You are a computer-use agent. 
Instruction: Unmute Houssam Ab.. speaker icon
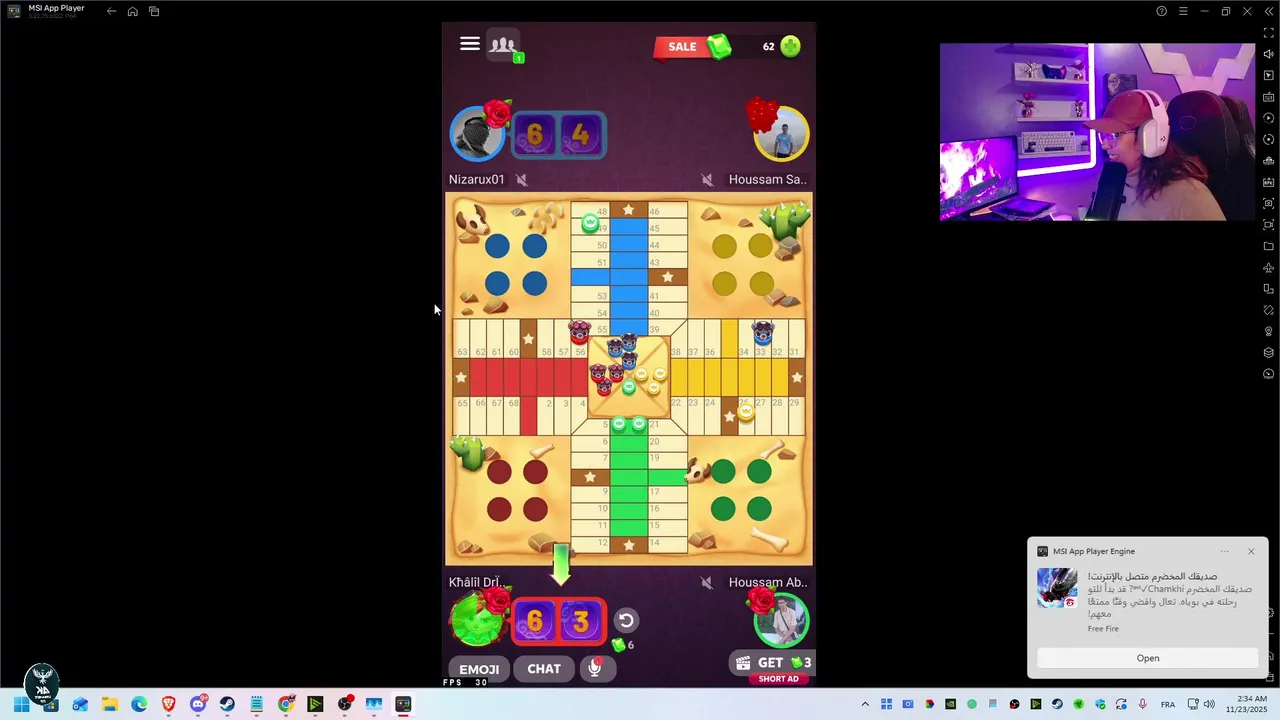707,583
